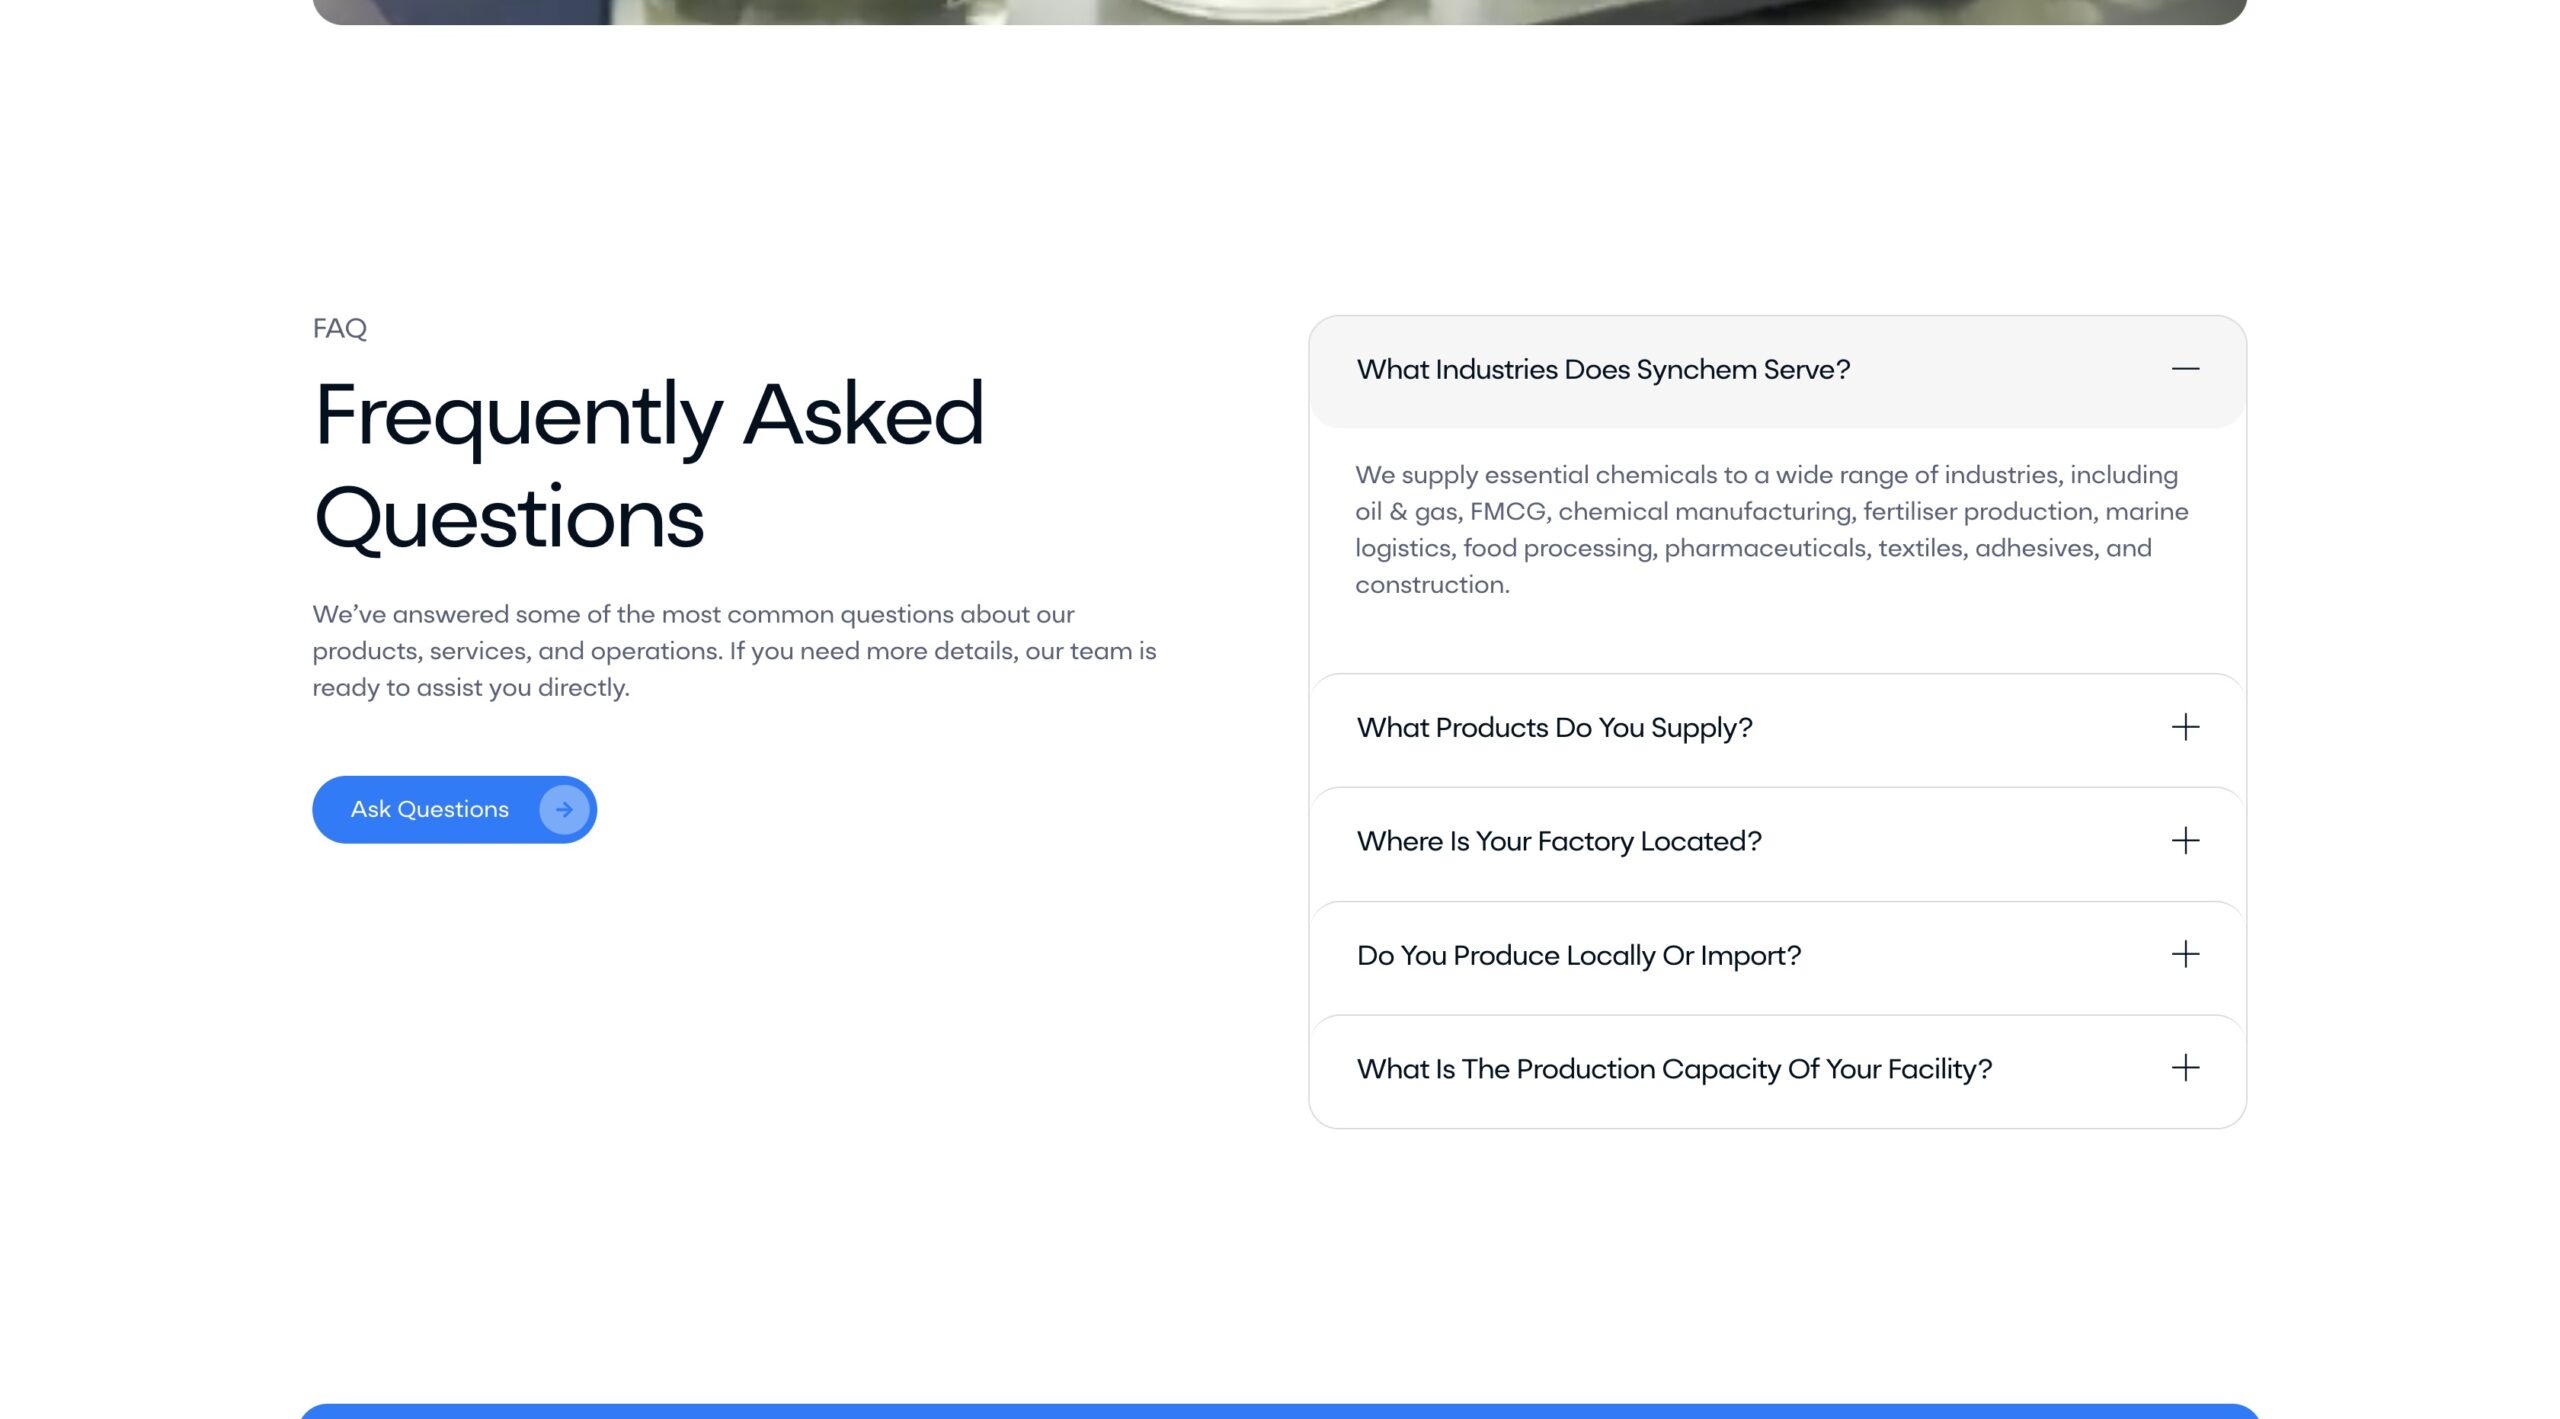Click the photo strip at the page top
Screen dimensions: 2560x1419
pos(1279,11)
